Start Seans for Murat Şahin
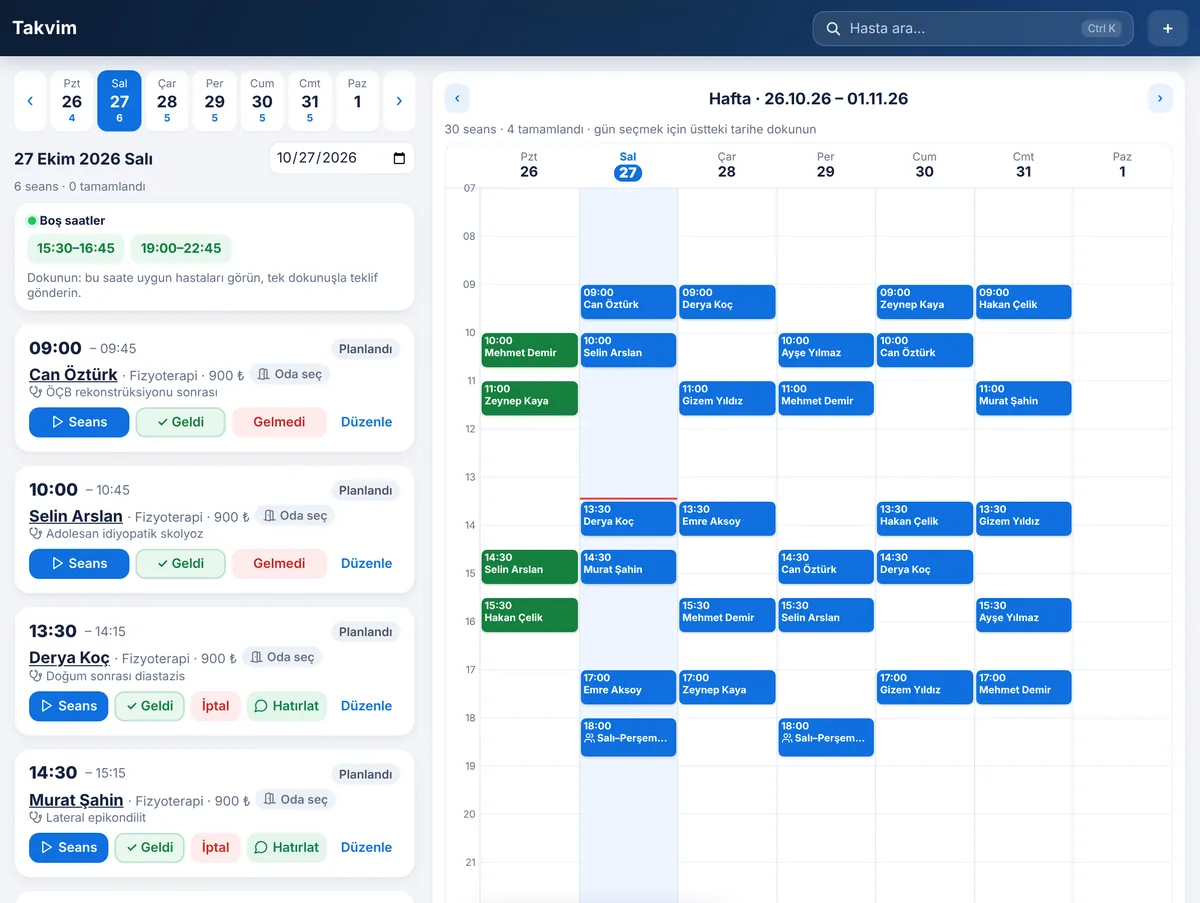 (x=68, y=847)
